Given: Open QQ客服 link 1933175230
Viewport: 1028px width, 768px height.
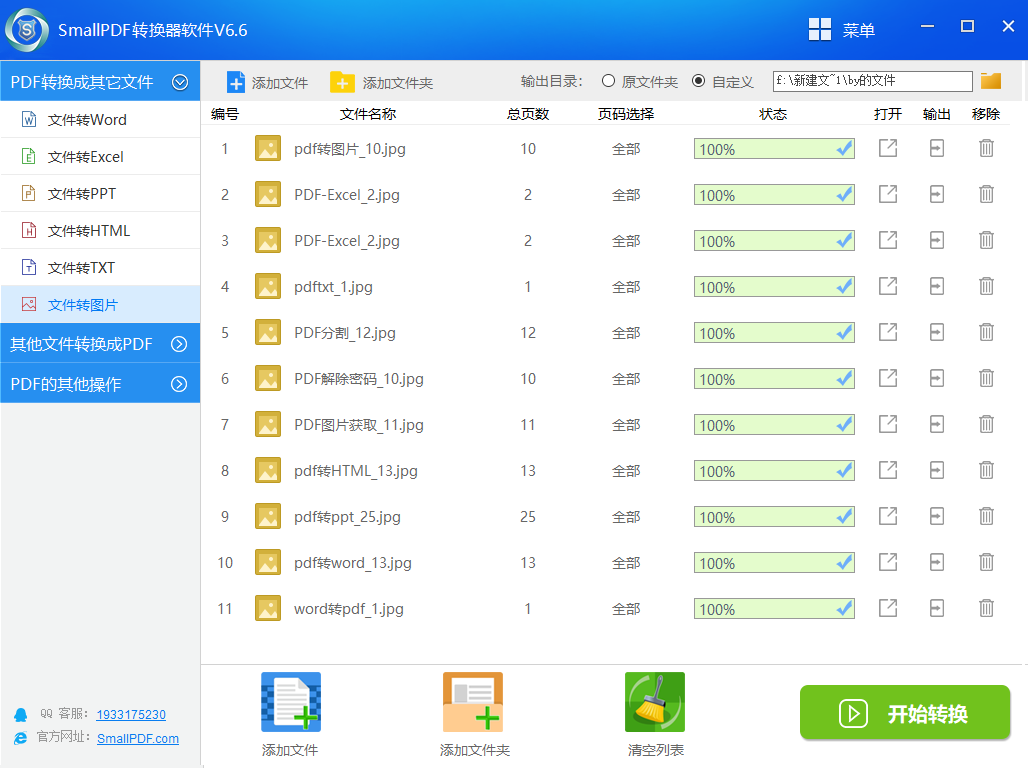Looking at the screenshot, I should [x=131, y=714].
